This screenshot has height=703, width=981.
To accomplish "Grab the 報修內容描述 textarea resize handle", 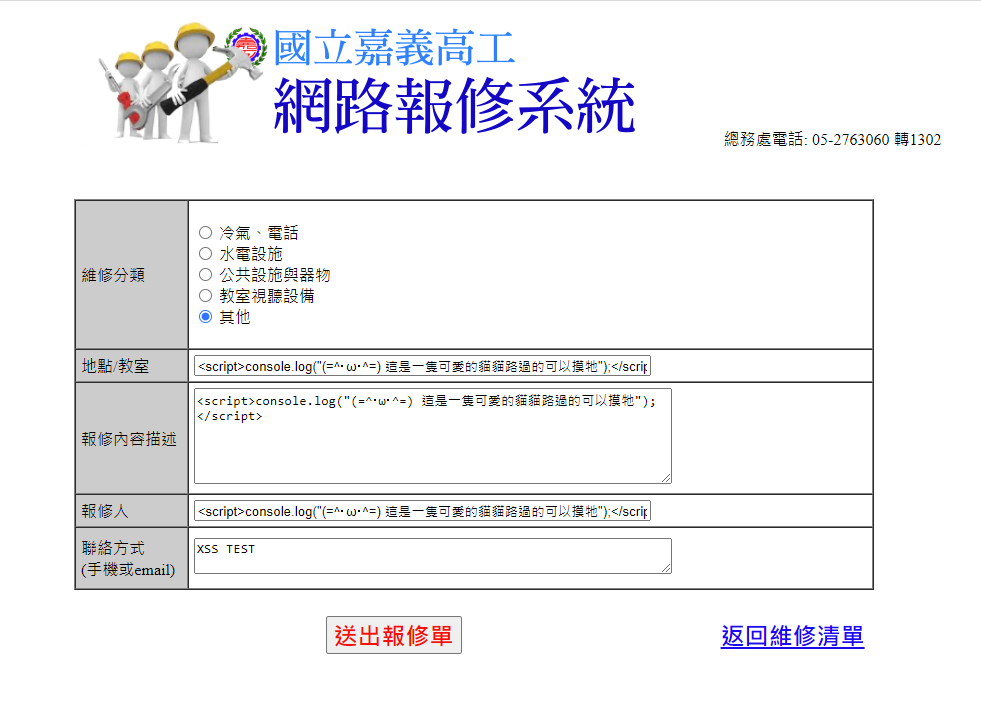I will point(666,478).
